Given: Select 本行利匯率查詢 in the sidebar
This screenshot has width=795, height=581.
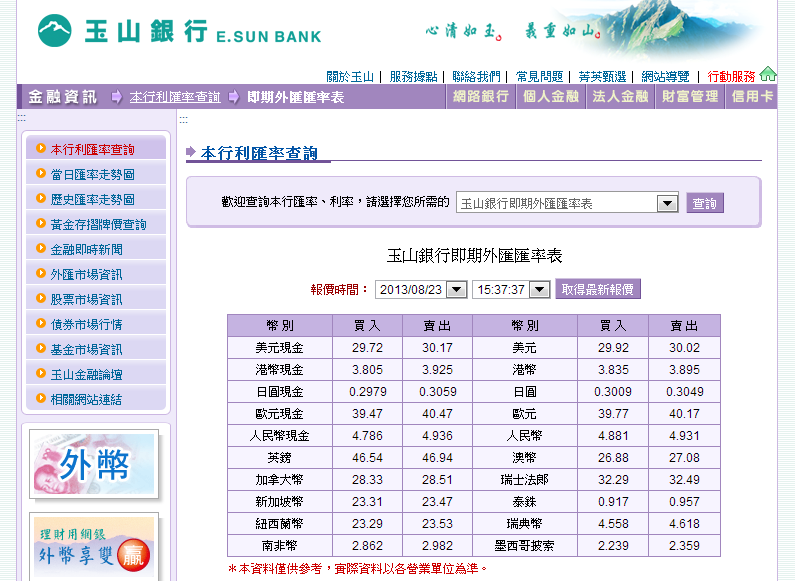Looking at the screenshot, I should [x=96, y=149].
